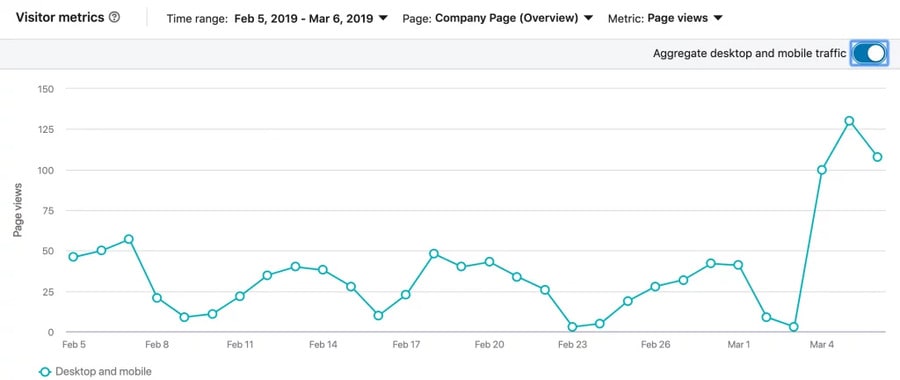Click the '150' y-axis label
The width and height of the screenshot is (900, 380).
point(45,89)
